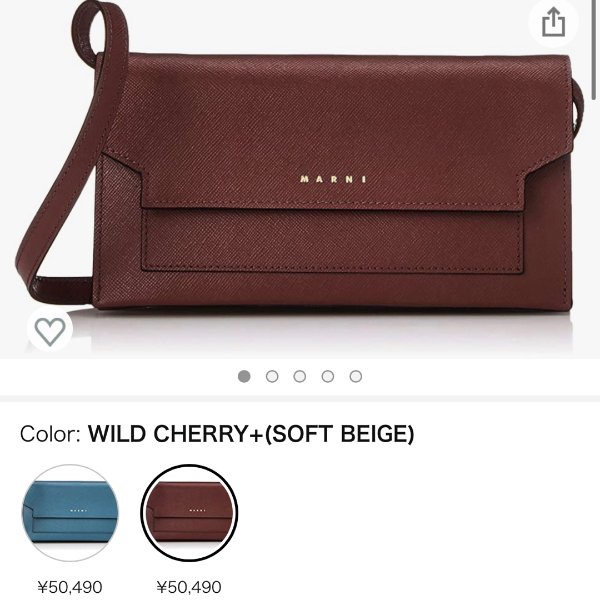The height and width of the screenshot is (600, 600).
Task: Show the fourth product image dot
Action: [328, 377]
